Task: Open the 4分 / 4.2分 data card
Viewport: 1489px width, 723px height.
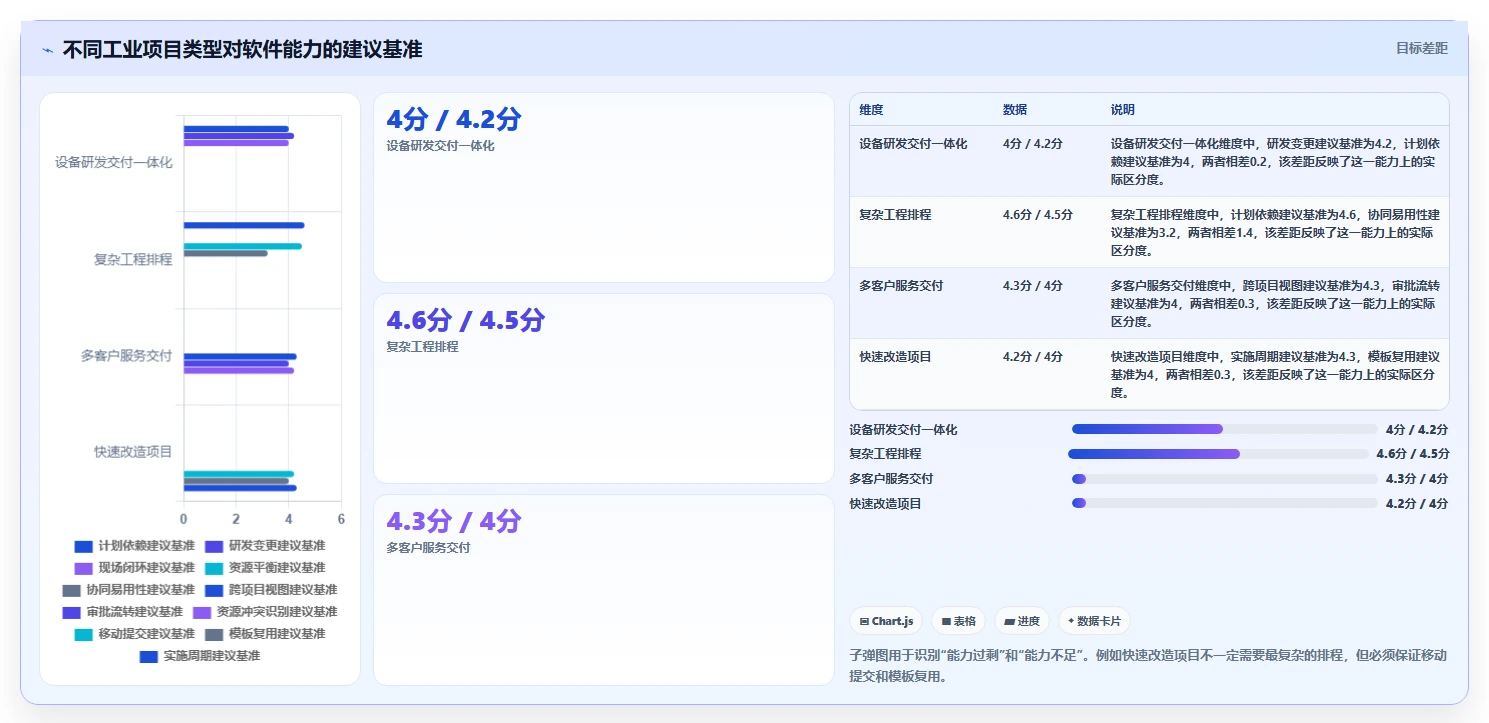Action: click(x=603, y=187)
